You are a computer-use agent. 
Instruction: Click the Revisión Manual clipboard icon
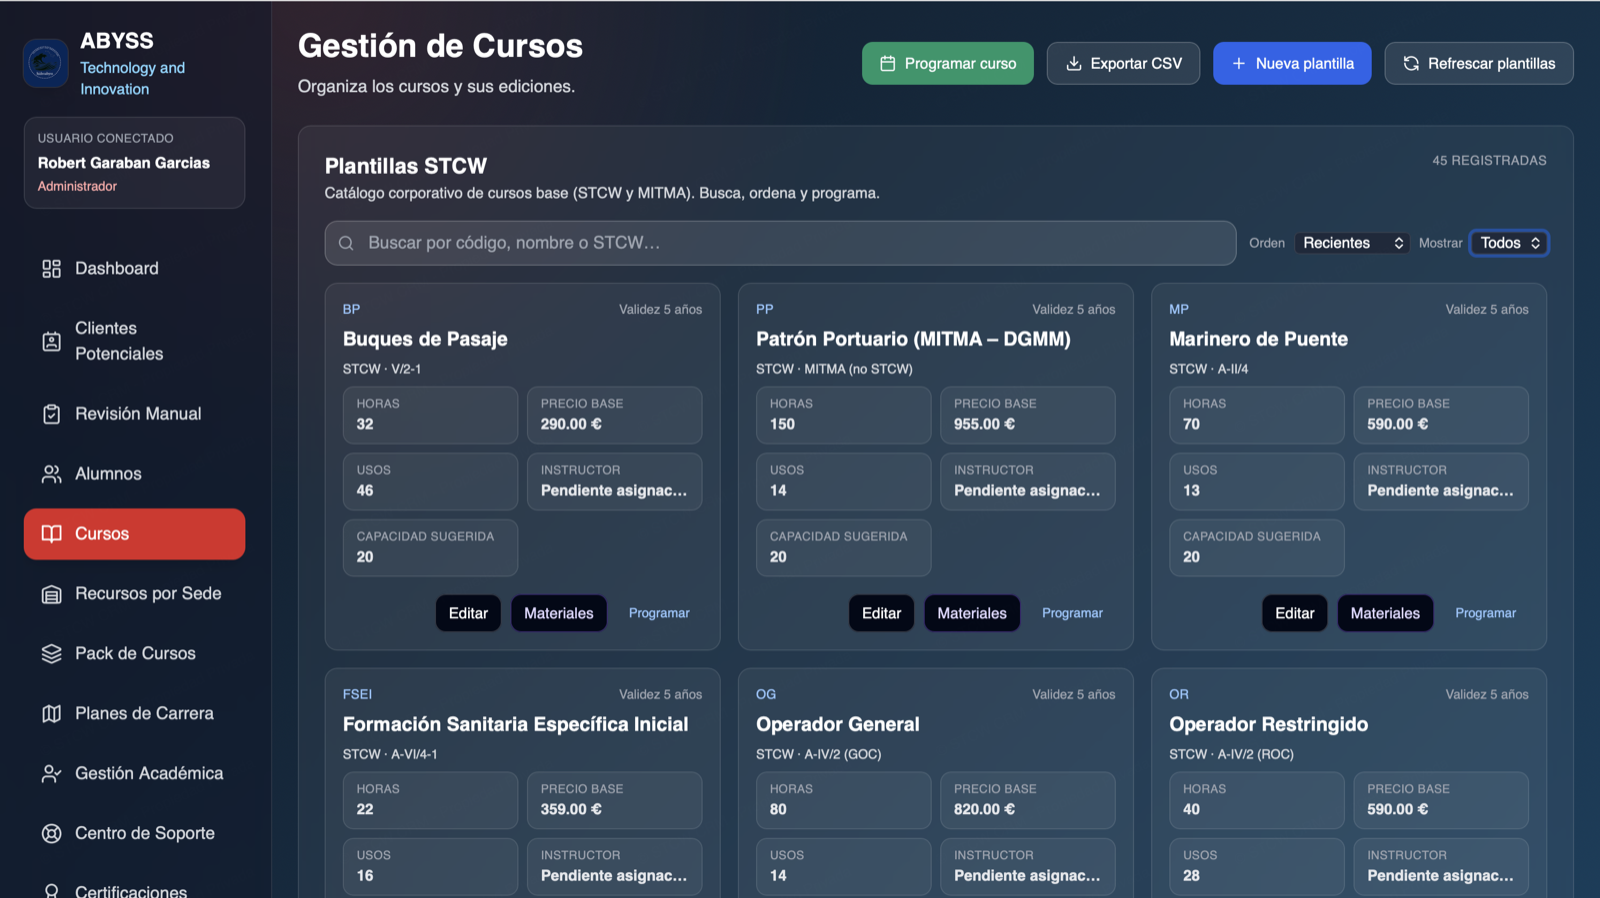tap(51, 414)
